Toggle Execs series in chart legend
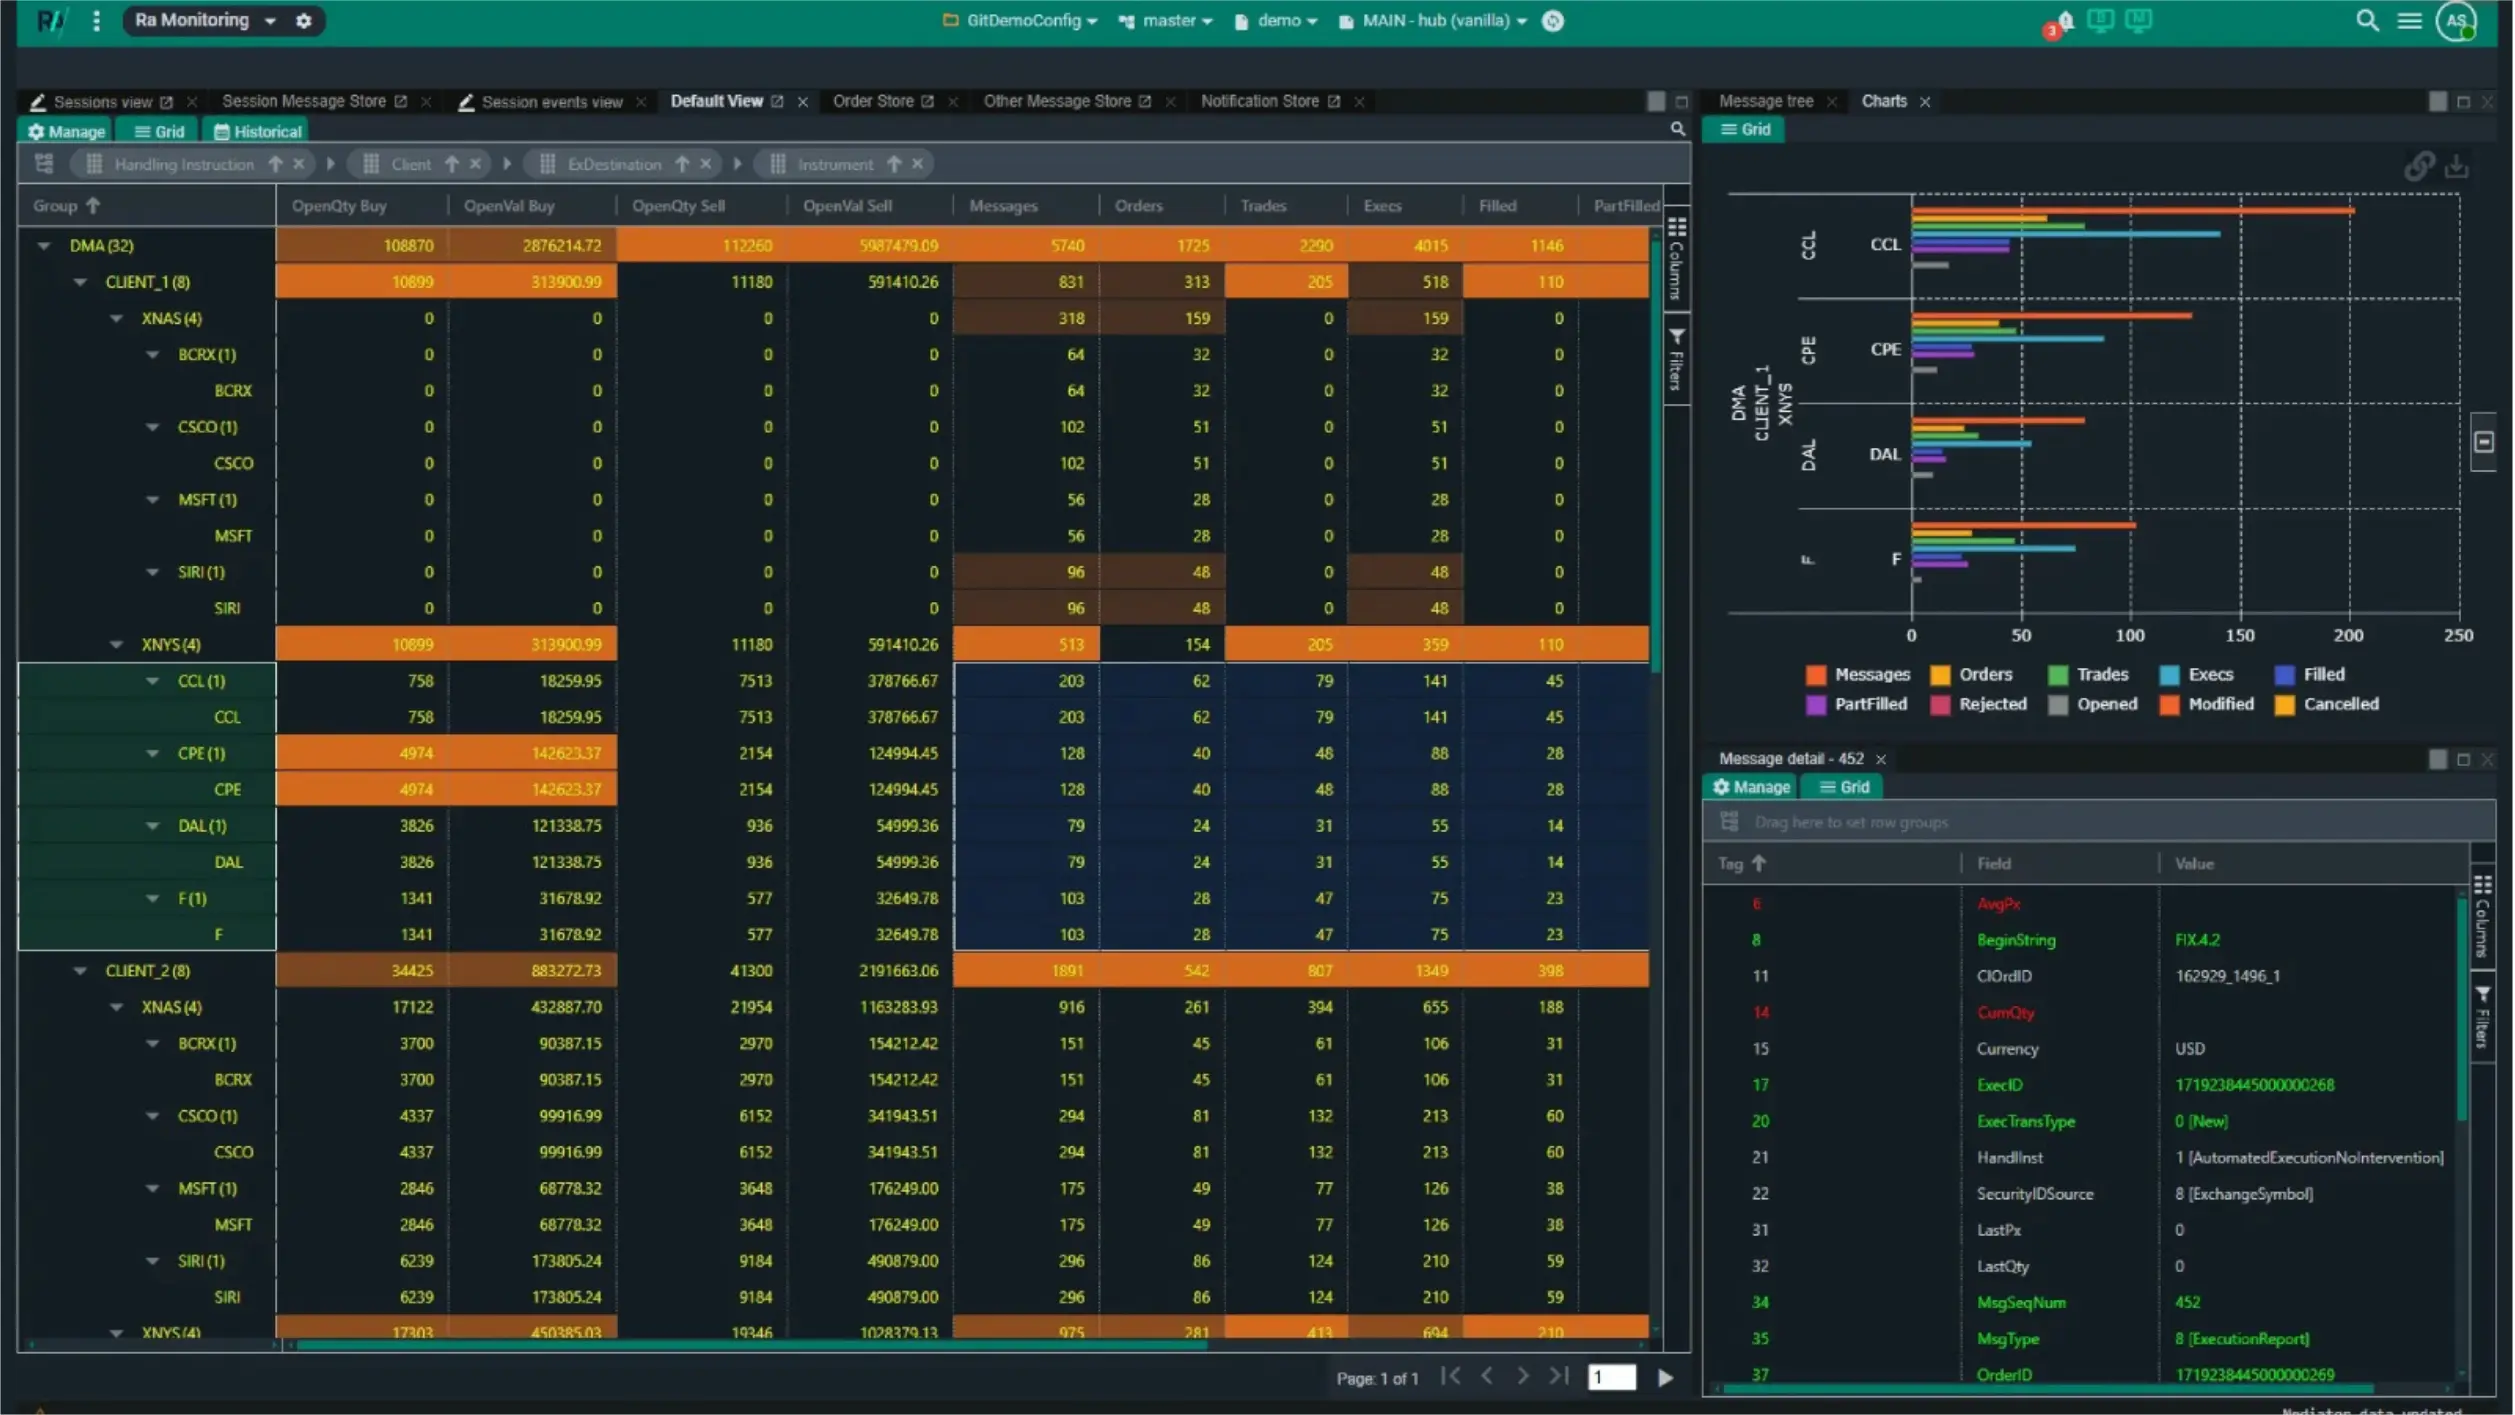 [2197, 675]
